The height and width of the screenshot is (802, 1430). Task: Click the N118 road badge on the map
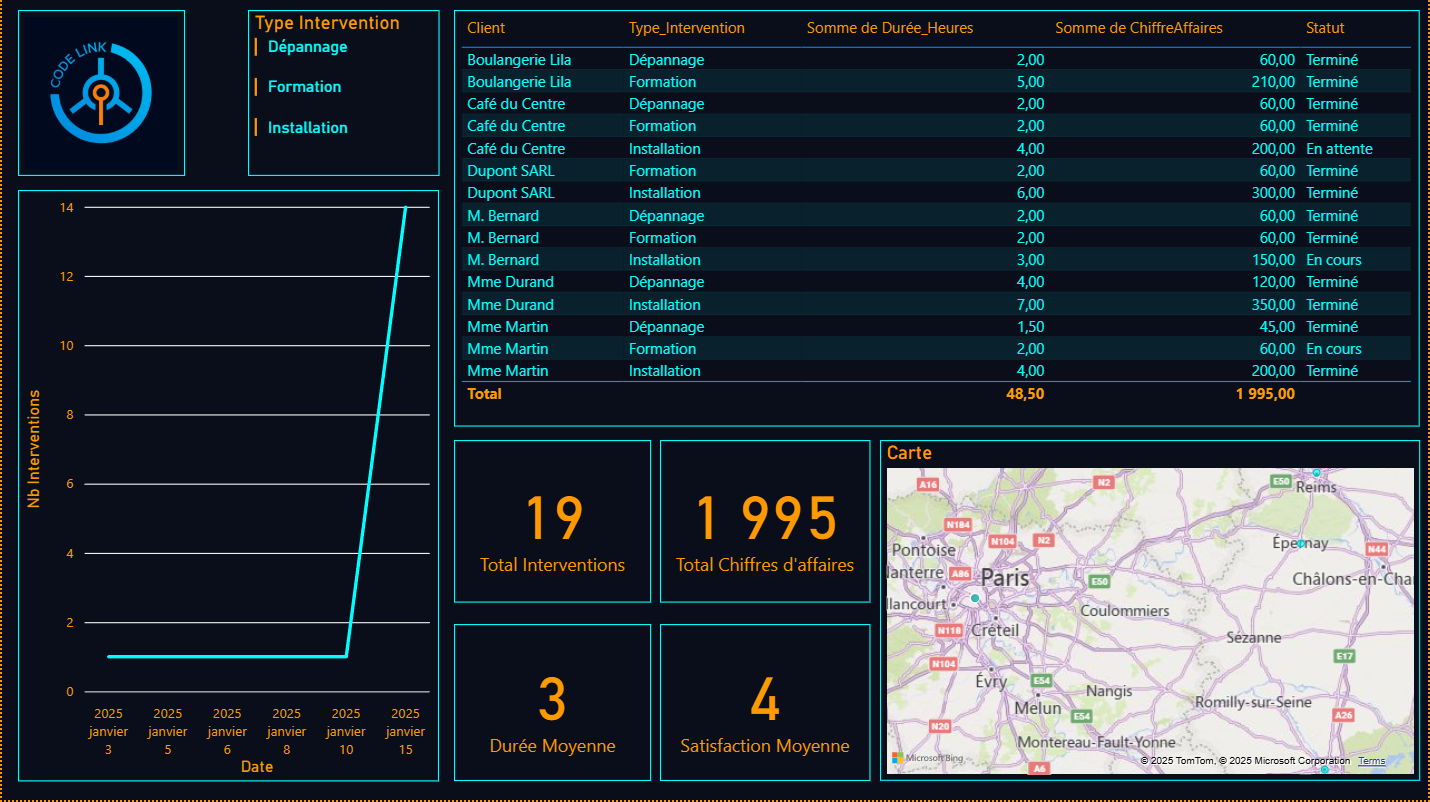(949, 630)
